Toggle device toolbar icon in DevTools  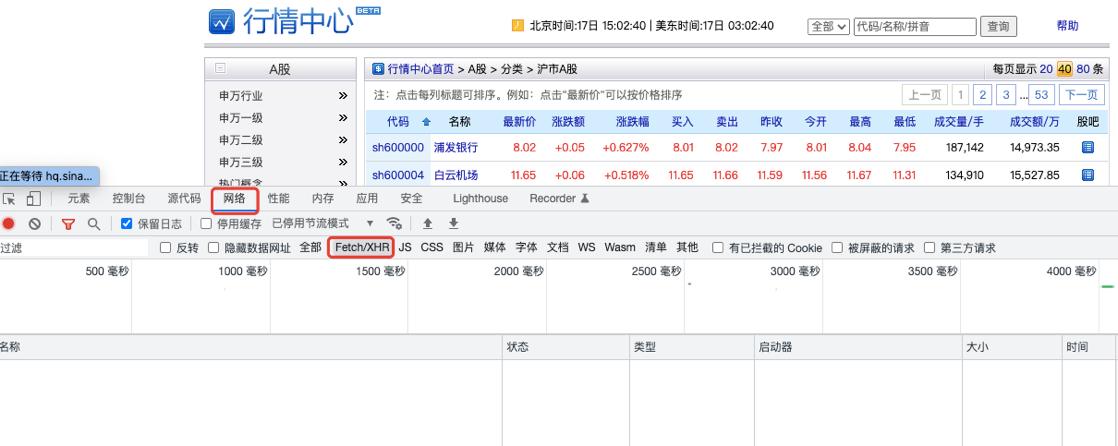pyautogui.click(x=33, y=199)
